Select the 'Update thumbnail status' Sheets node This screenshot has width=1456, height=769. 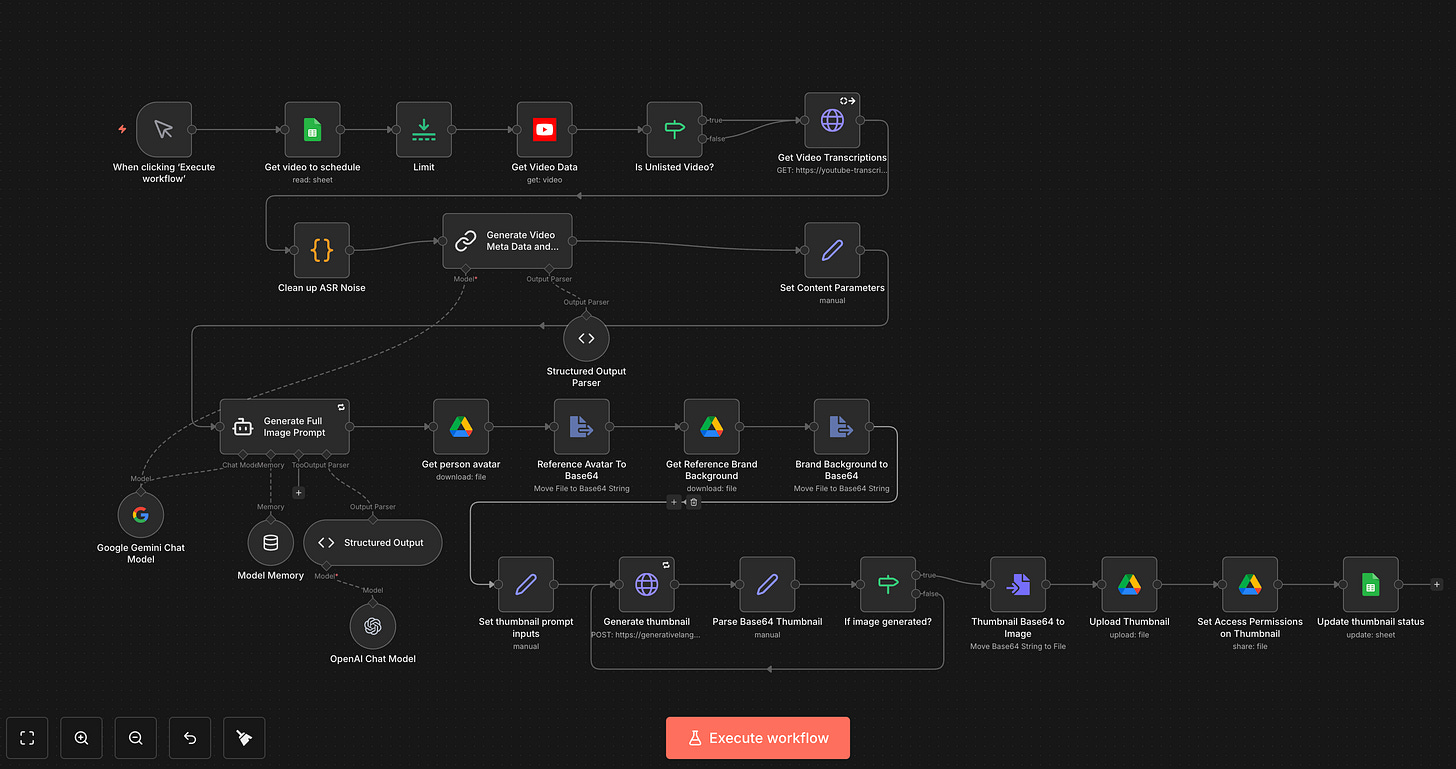1370,584
